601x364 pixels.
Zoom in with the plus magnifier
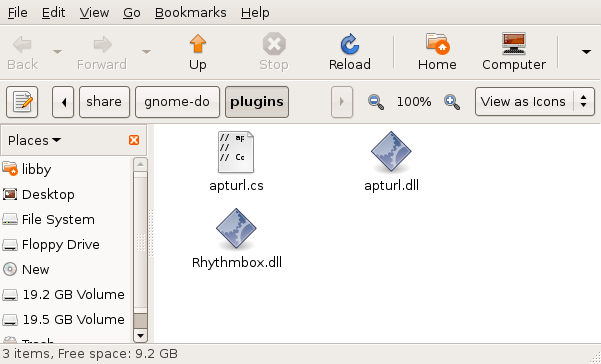coord(452,102)
